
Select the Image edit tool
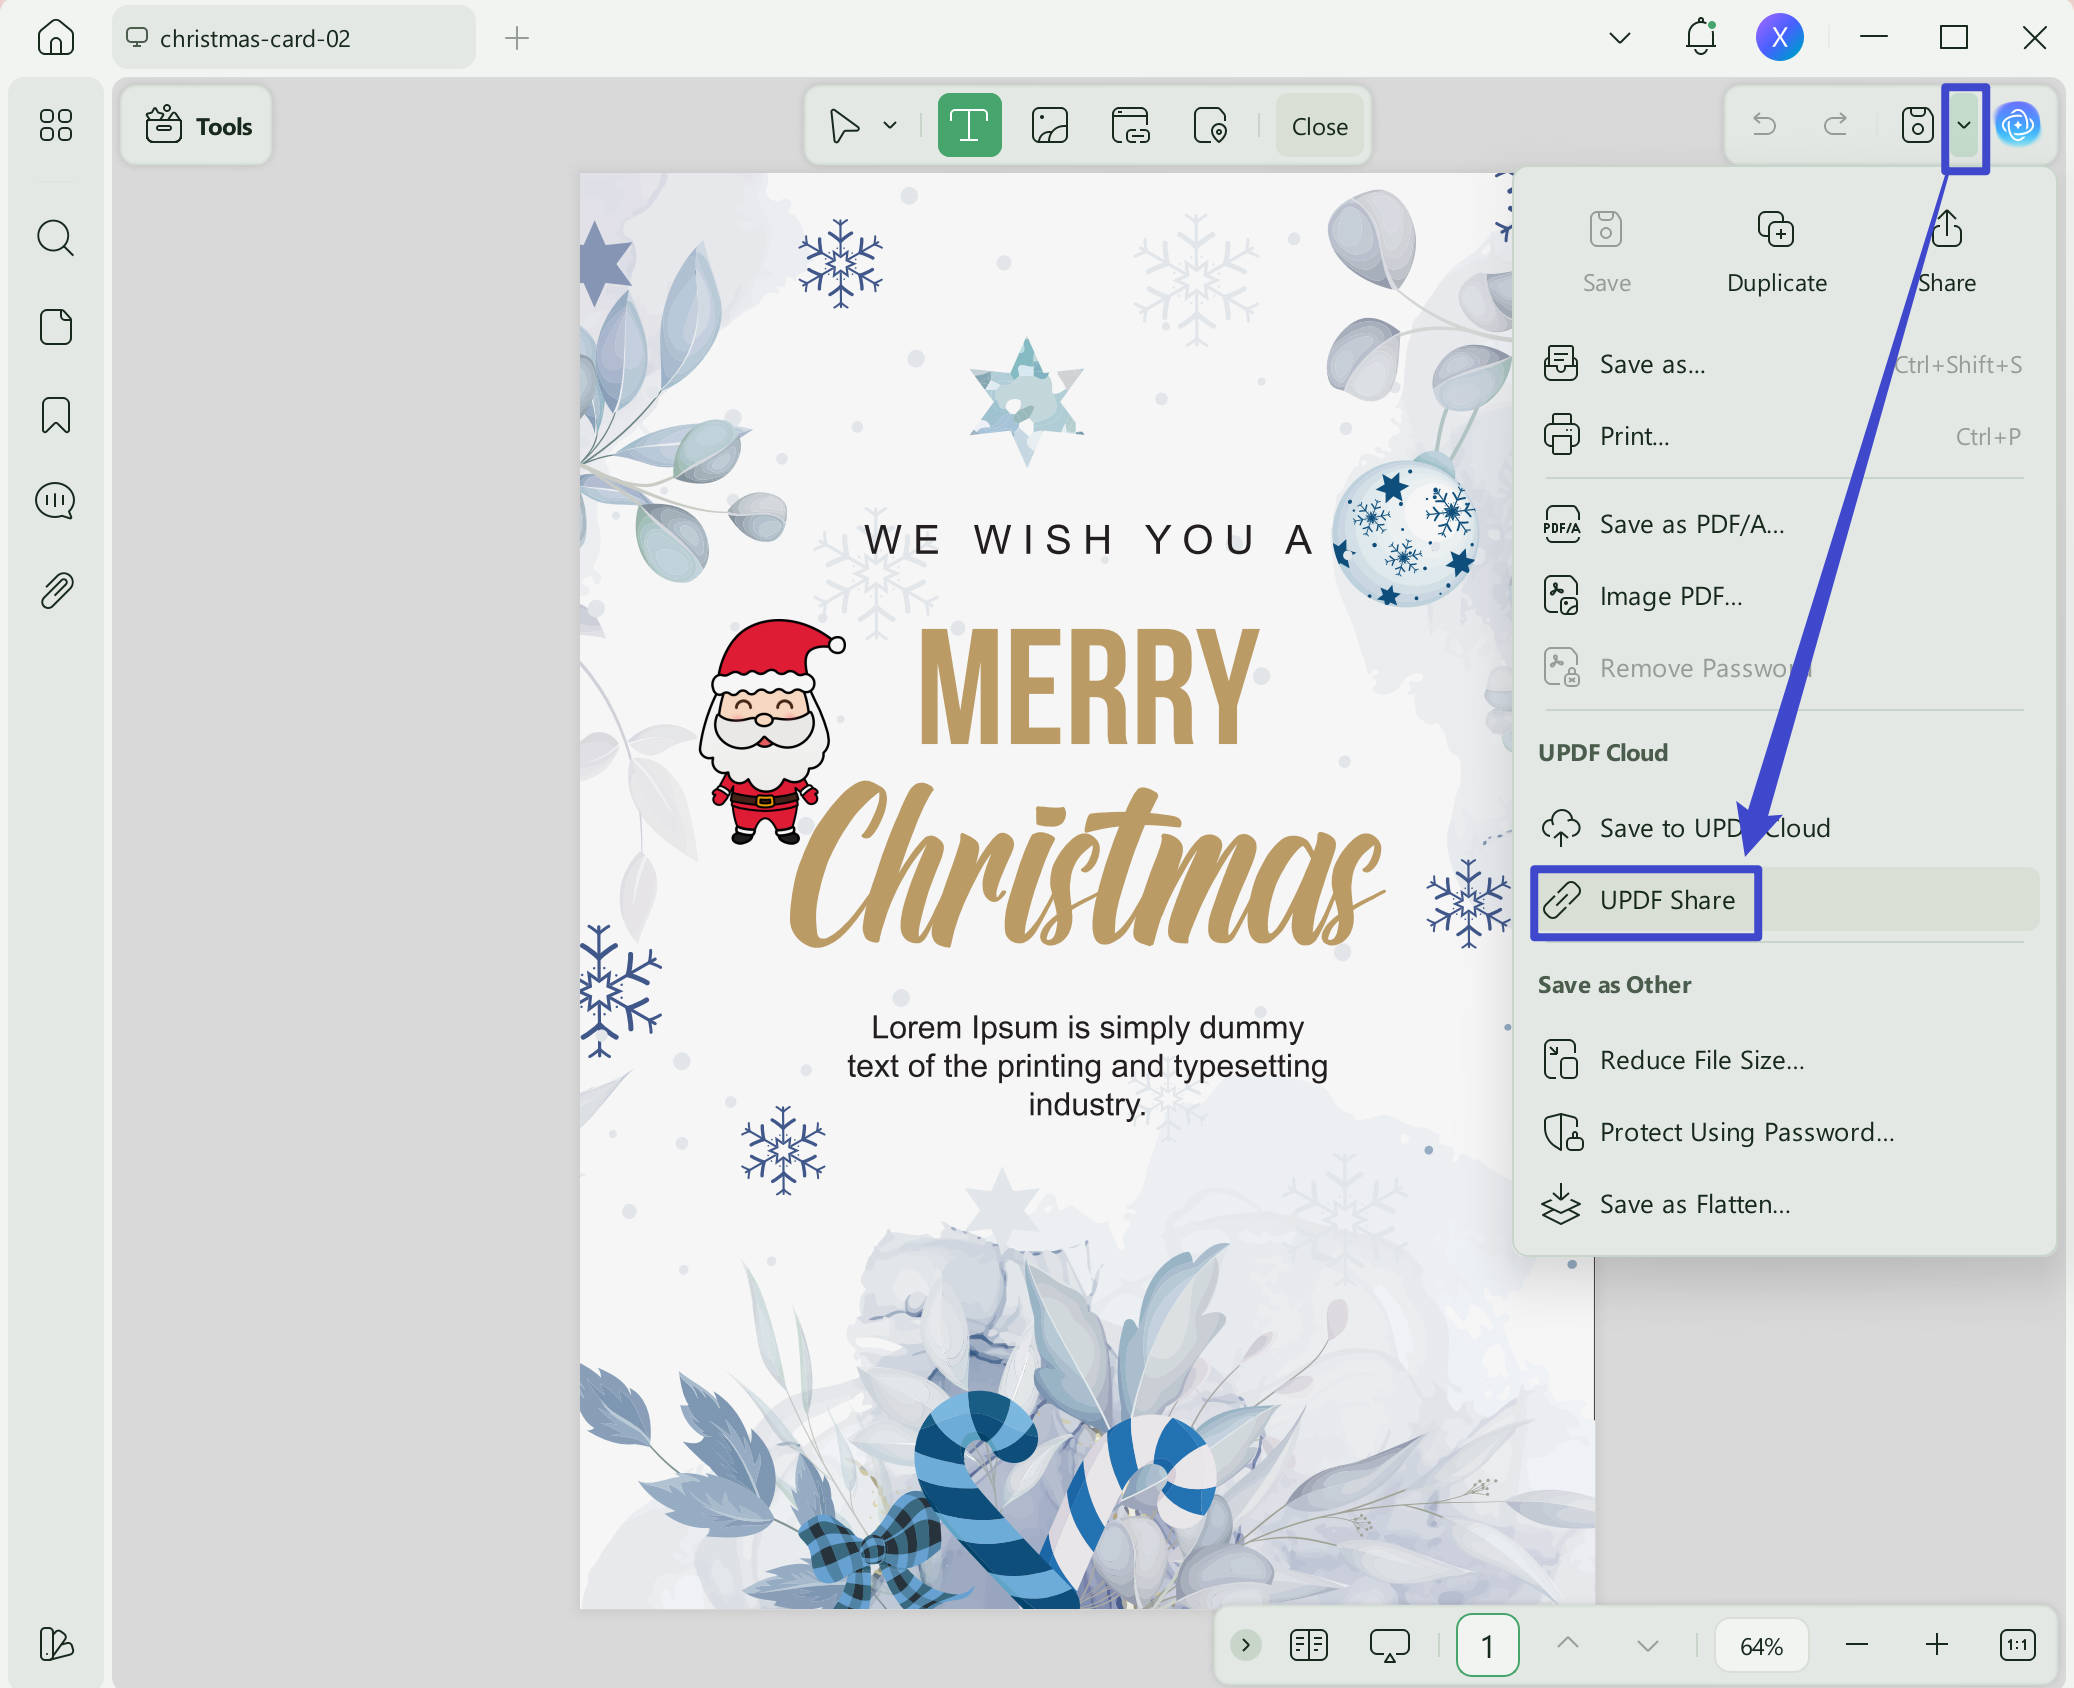(1050, 126)
